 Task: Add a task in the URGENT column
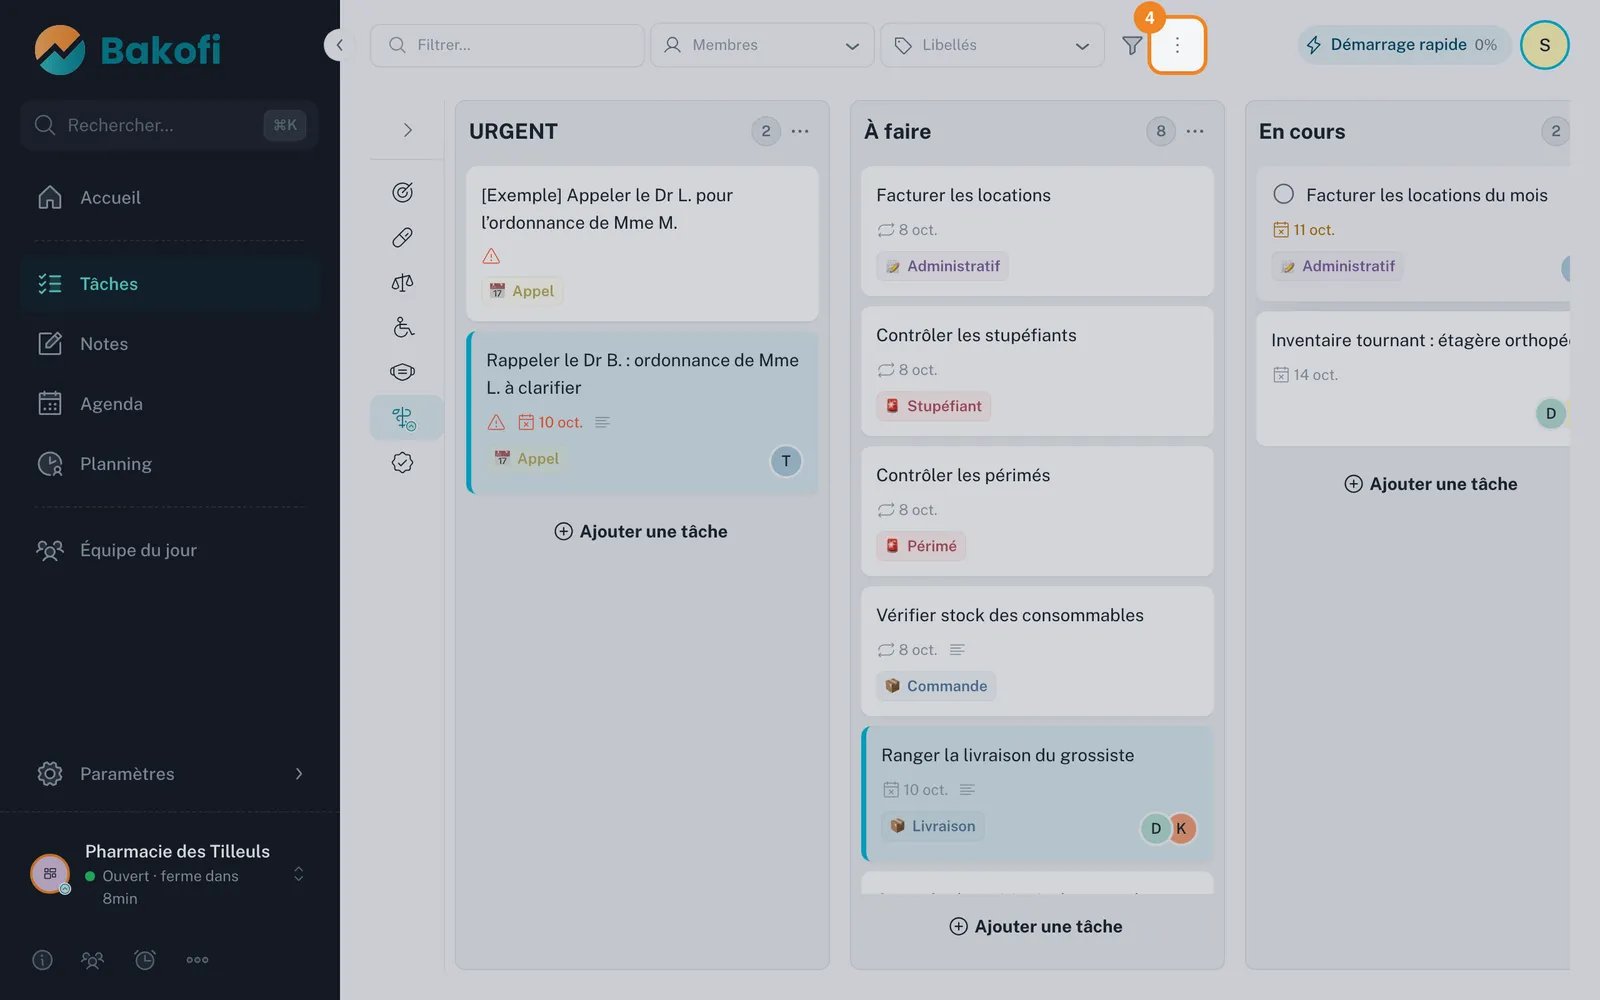[641, 532]
